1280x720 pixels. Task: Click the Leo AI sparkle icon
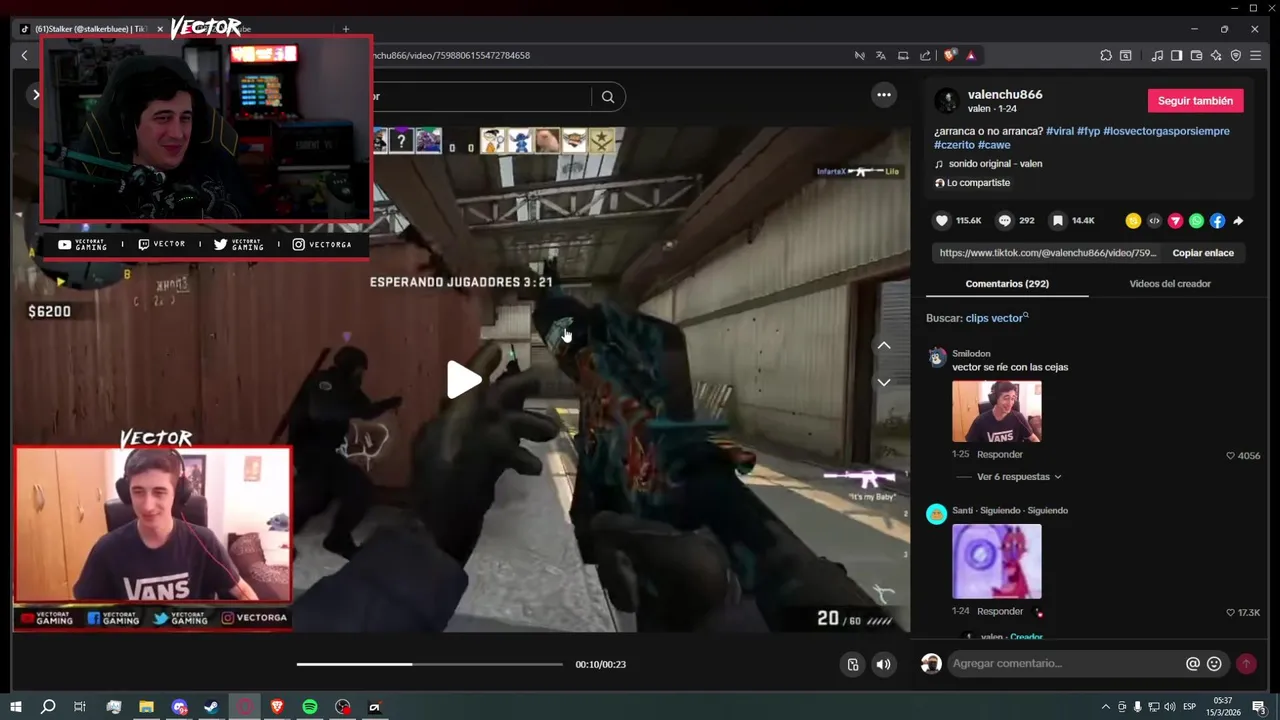(1216, 56)
